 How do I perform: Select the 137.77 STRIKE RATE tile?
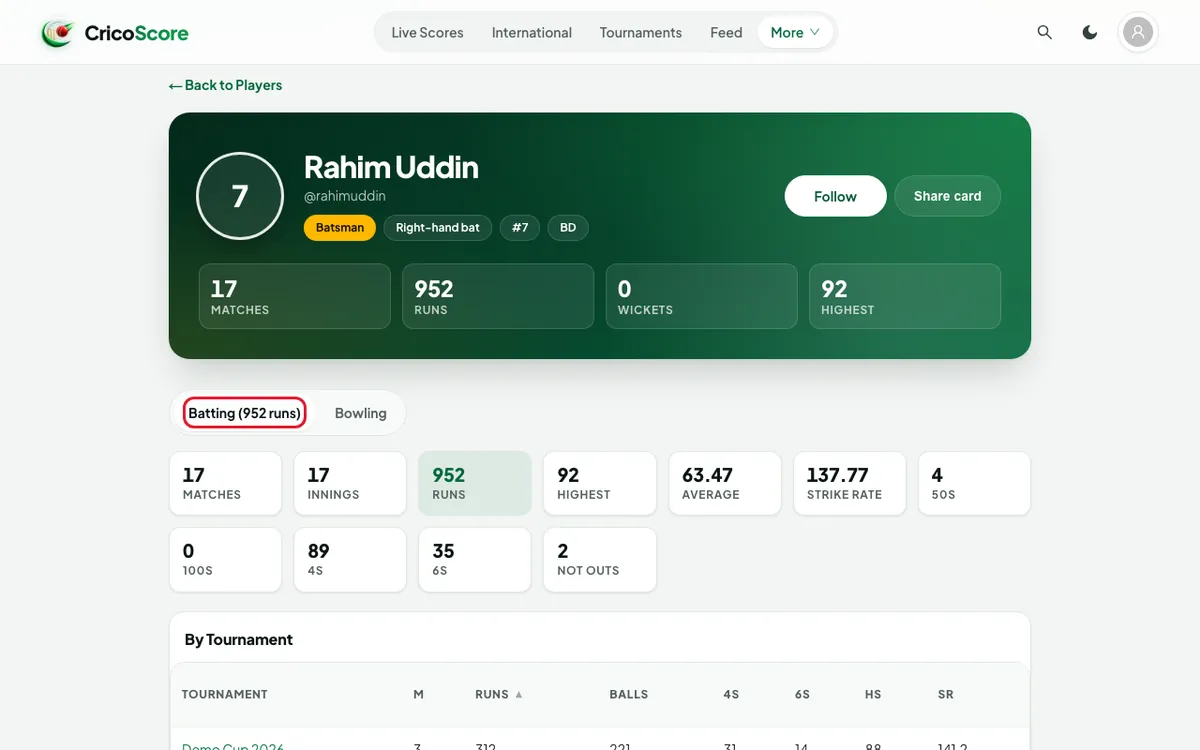click(849, 484)
